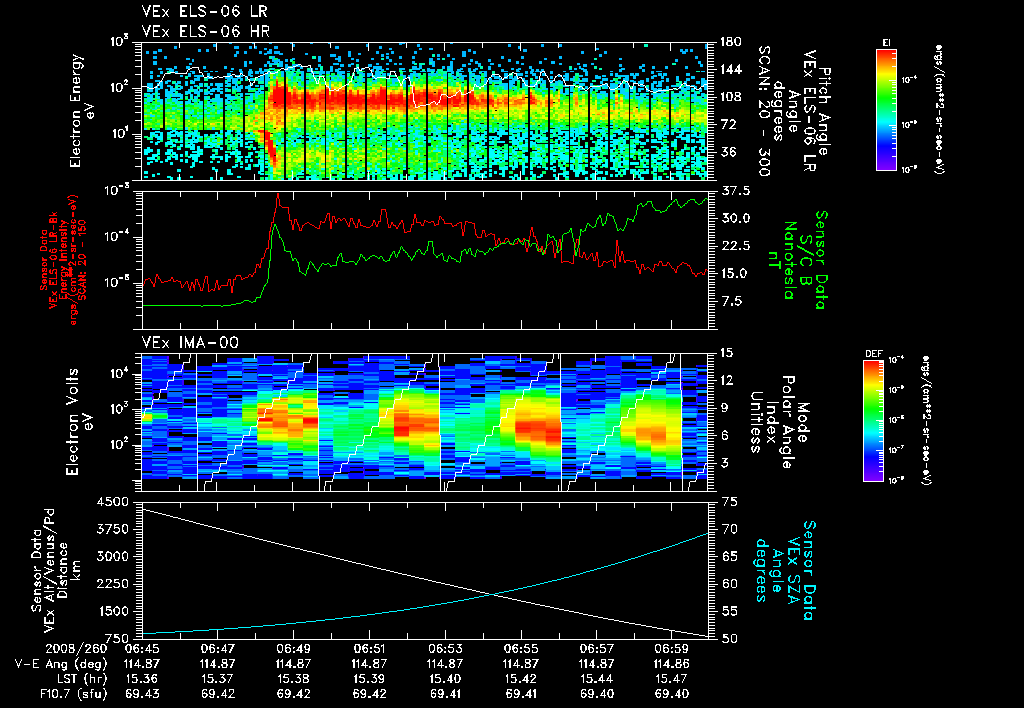Image resolution: width=1024 pixels, height=708 pixels.
Task: Click the 'VEx ELS-06 HR' title text
Action: [x=205, y=31]
